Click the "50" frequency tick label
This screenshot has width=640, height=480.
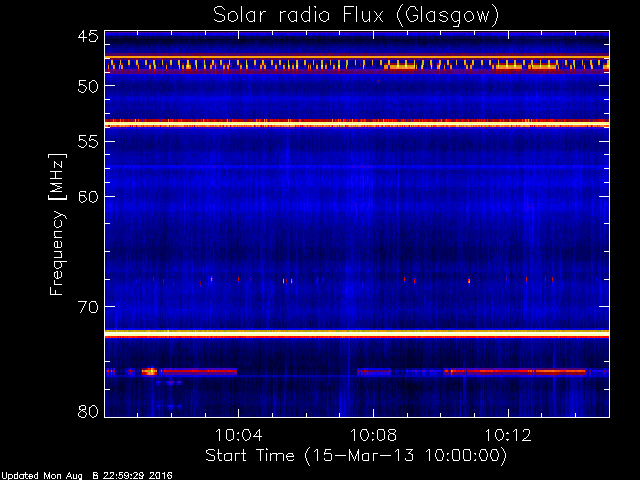coord(88,87)
